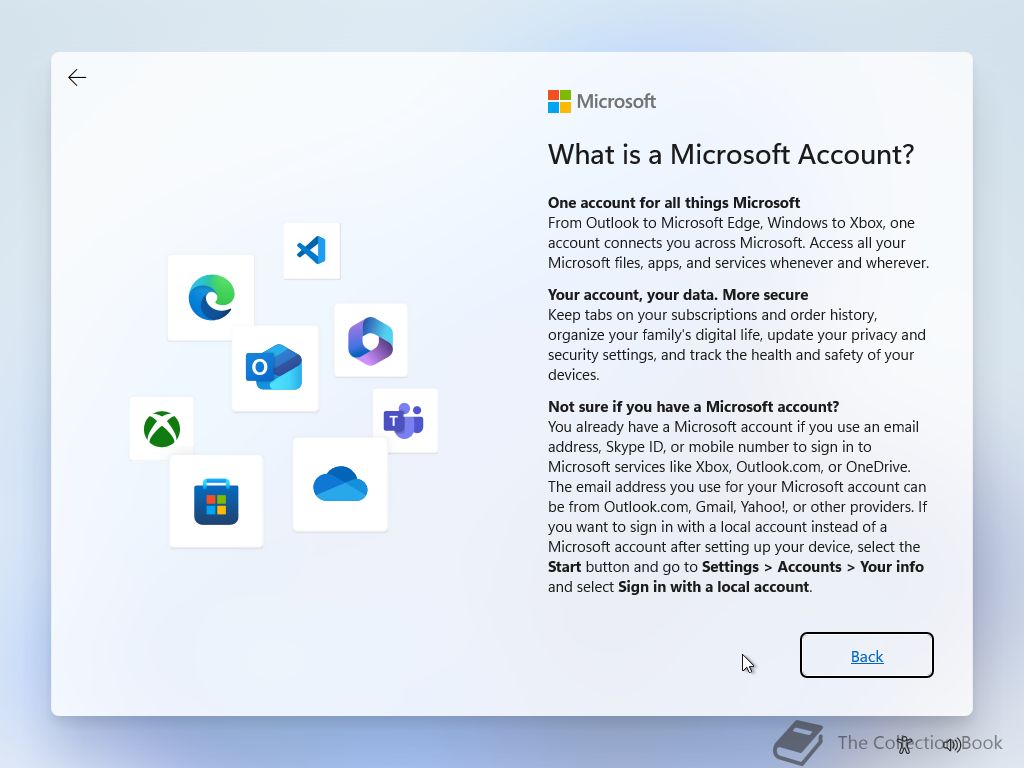
Task: Click the back arrow at top left
Action: (x=77, y=78)
